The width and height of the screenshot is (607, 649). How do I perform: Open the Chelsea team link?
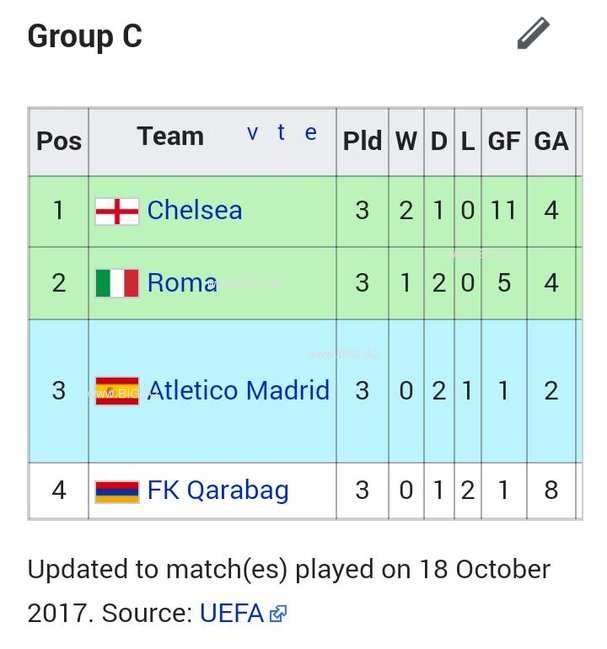click(x=194, y=210)
